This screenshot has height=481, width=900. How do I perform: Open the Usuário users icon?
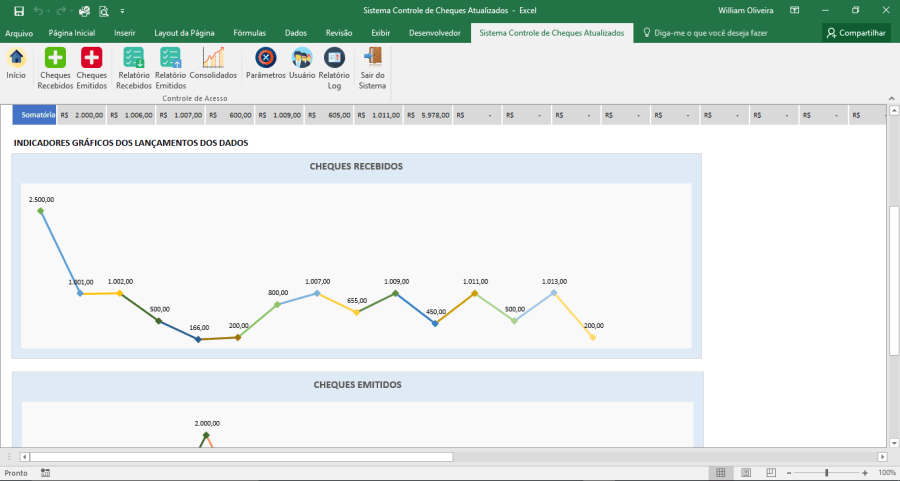pos(302,57)
